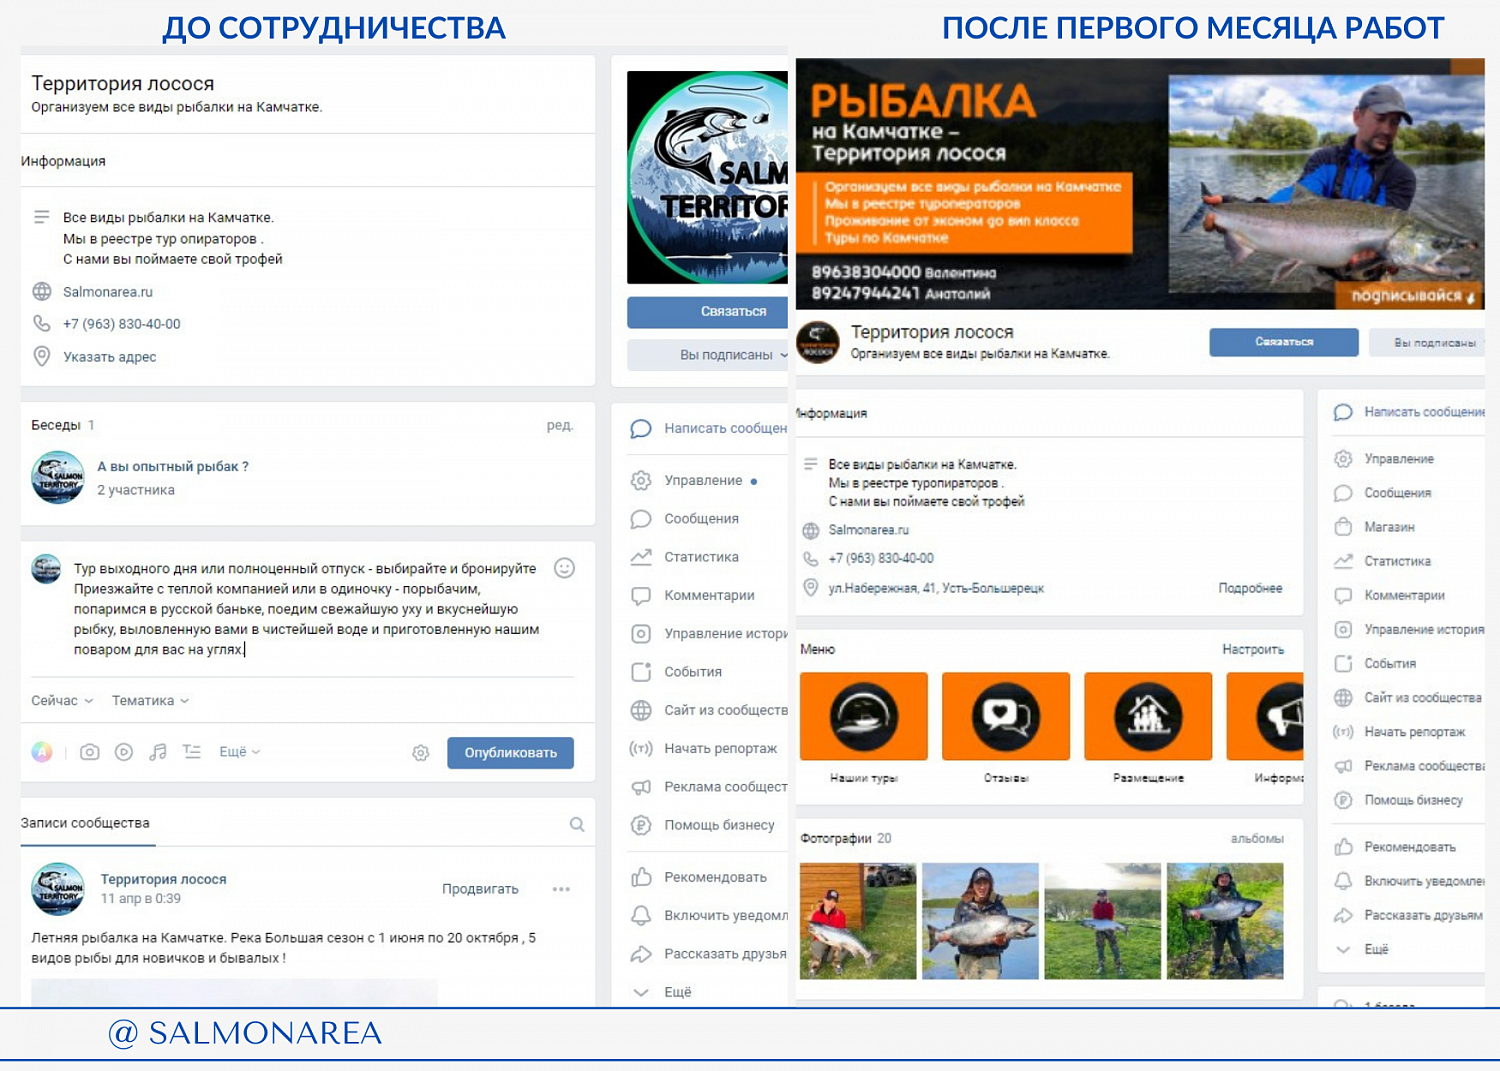Image resolution: width=1500 pixels, height=1071 pixels.
Task: Open the first photo thumbnail in Фотографии
Action: (858, 921)
